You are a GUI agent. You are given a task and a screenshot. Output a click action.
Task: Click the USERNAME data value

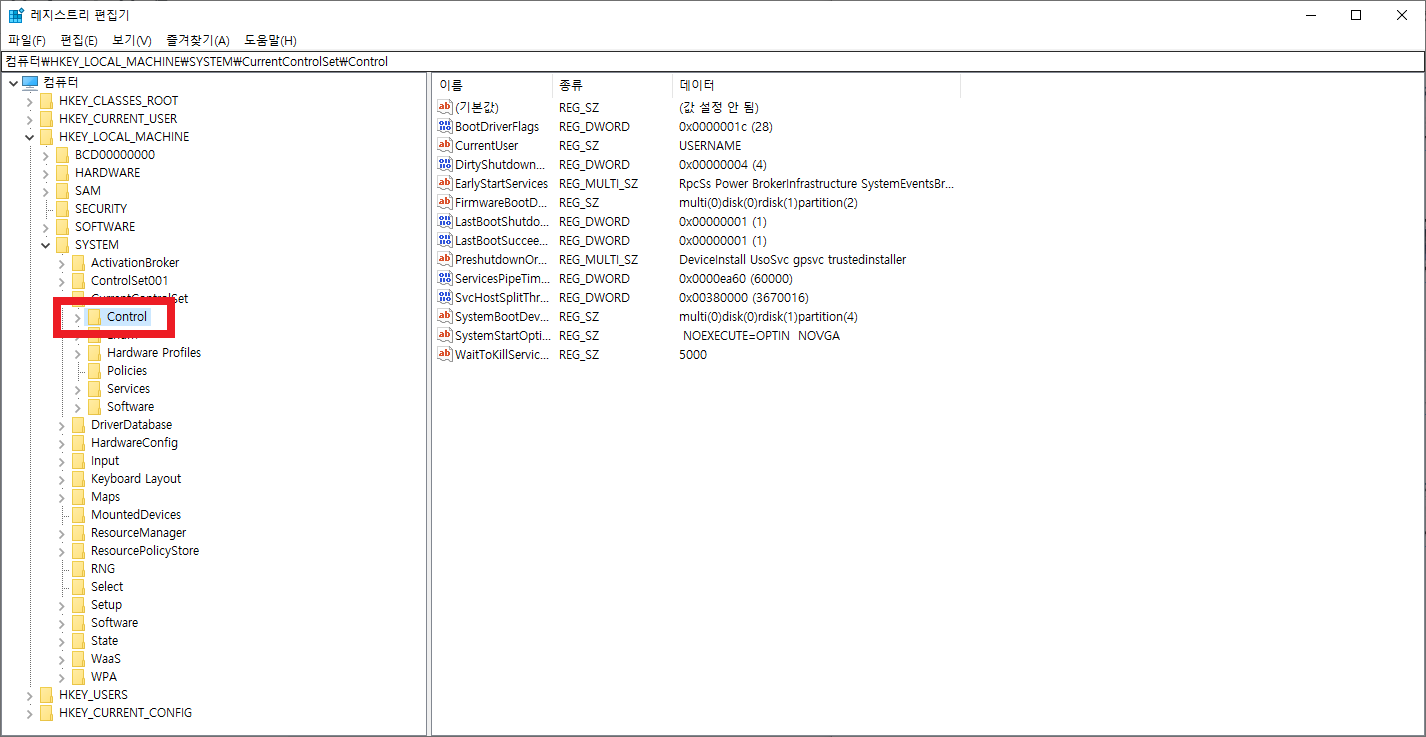point(710,146)
